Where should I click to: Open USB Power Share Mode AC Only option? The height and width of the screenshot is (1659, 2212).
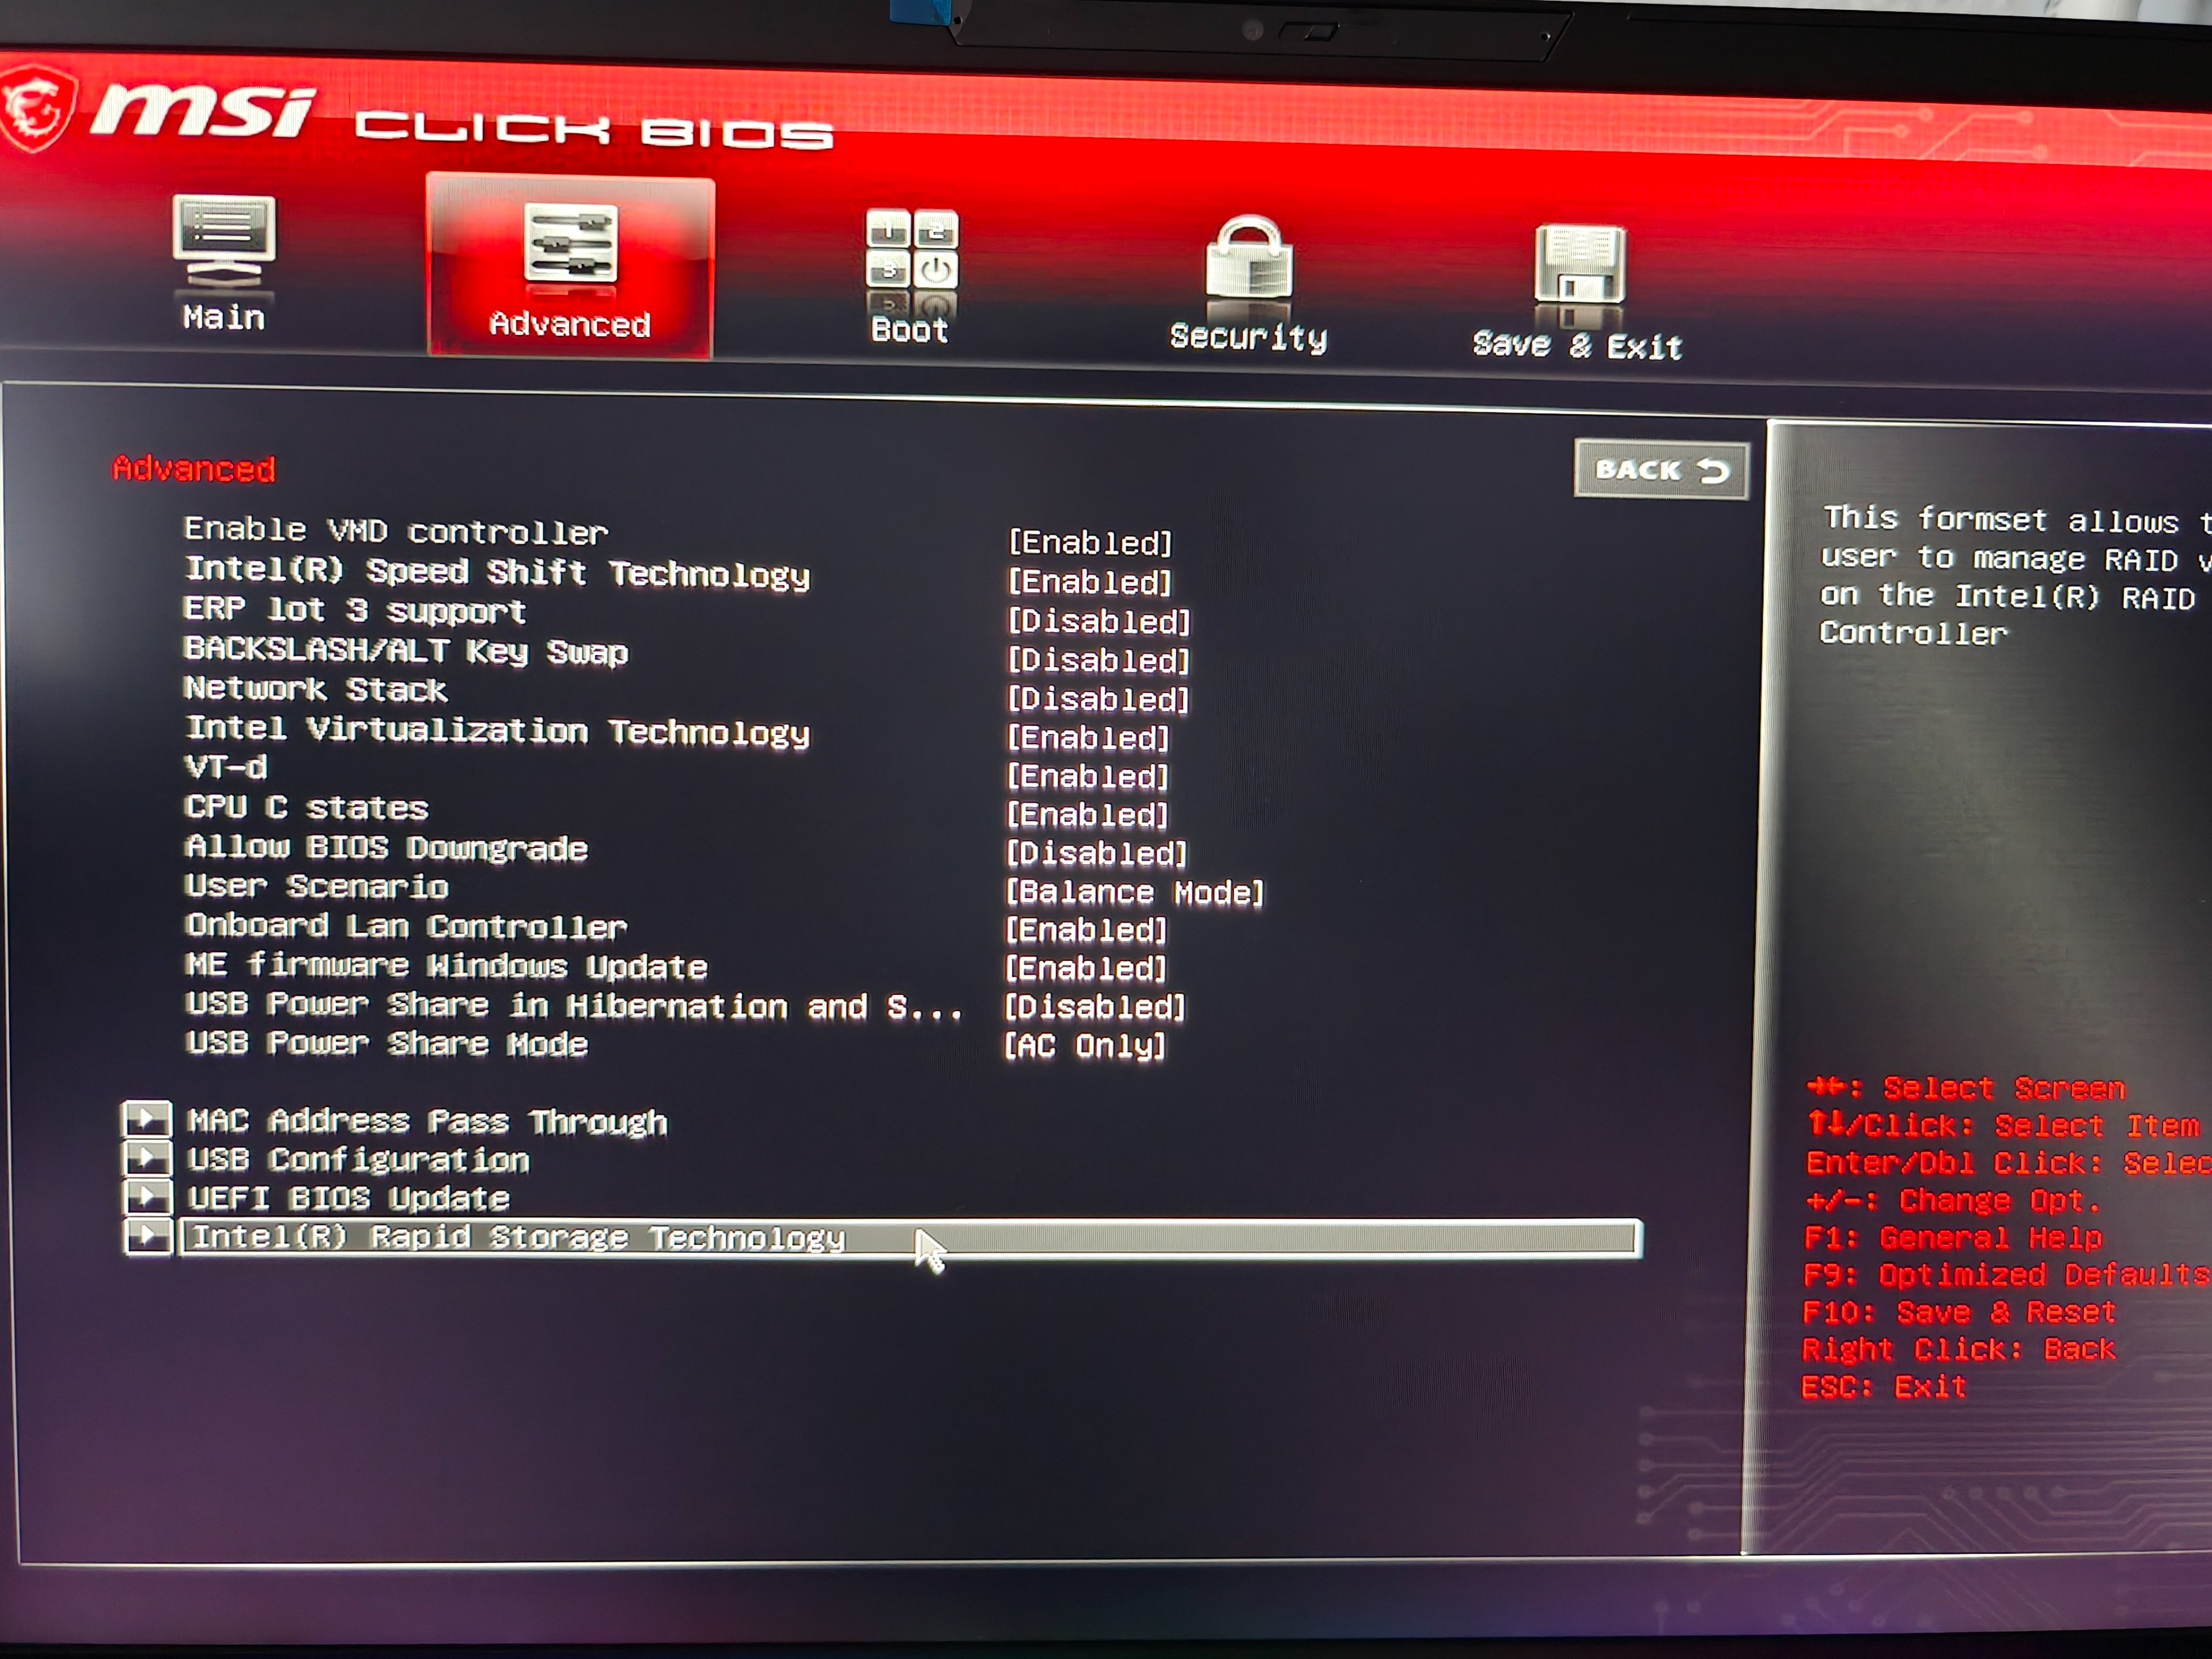1084,1046
